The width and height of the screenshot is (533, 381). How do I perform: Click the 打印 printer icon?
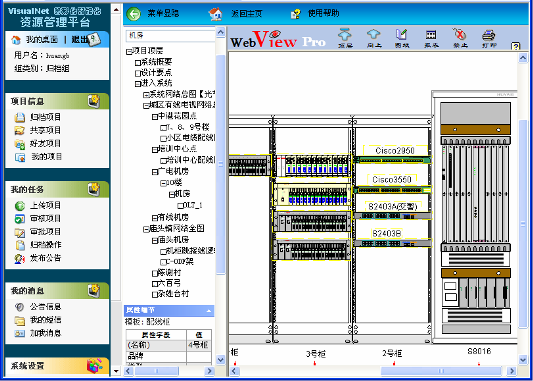click(488, 35)
